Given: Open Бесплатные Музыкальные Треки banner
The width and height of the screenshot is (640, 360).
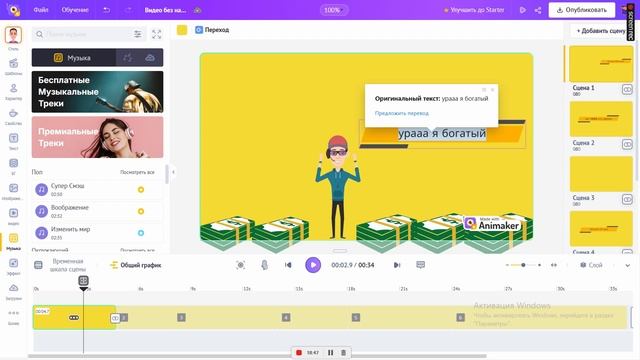Looking at the screenshot, I should [x=98, y=92].
